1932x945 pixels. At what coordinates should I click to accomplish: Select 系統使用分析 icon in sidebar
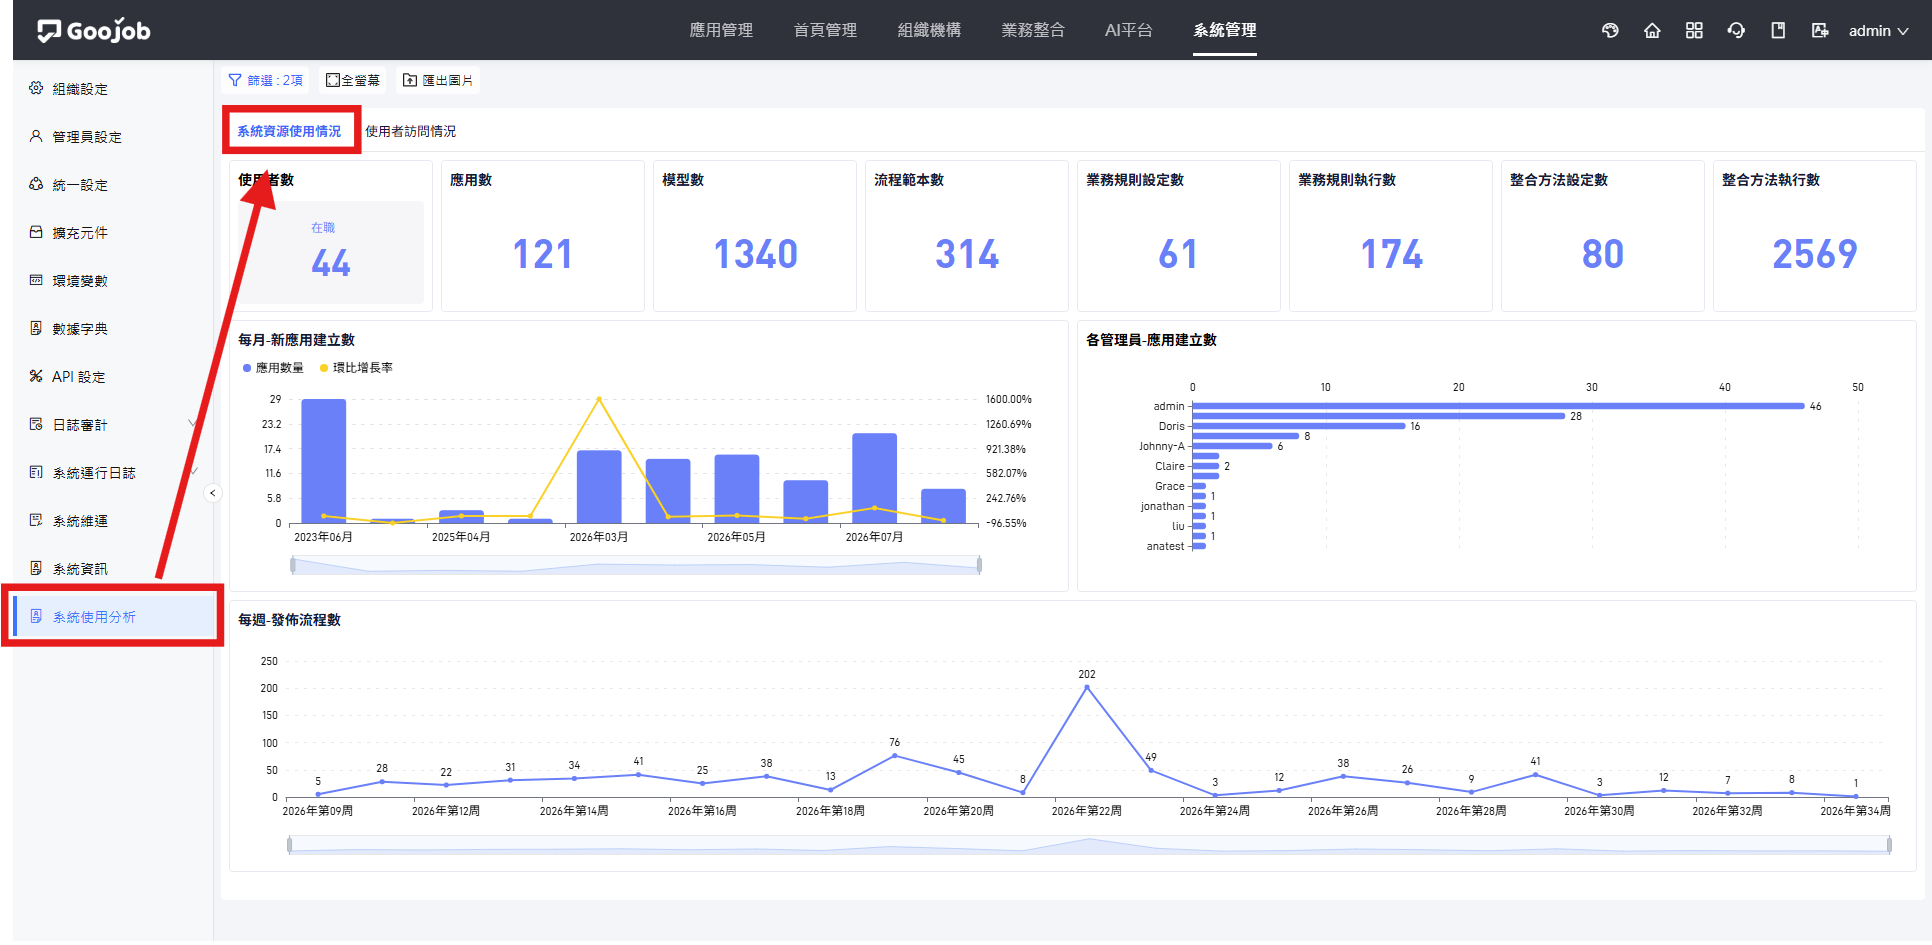coord(36,616)
